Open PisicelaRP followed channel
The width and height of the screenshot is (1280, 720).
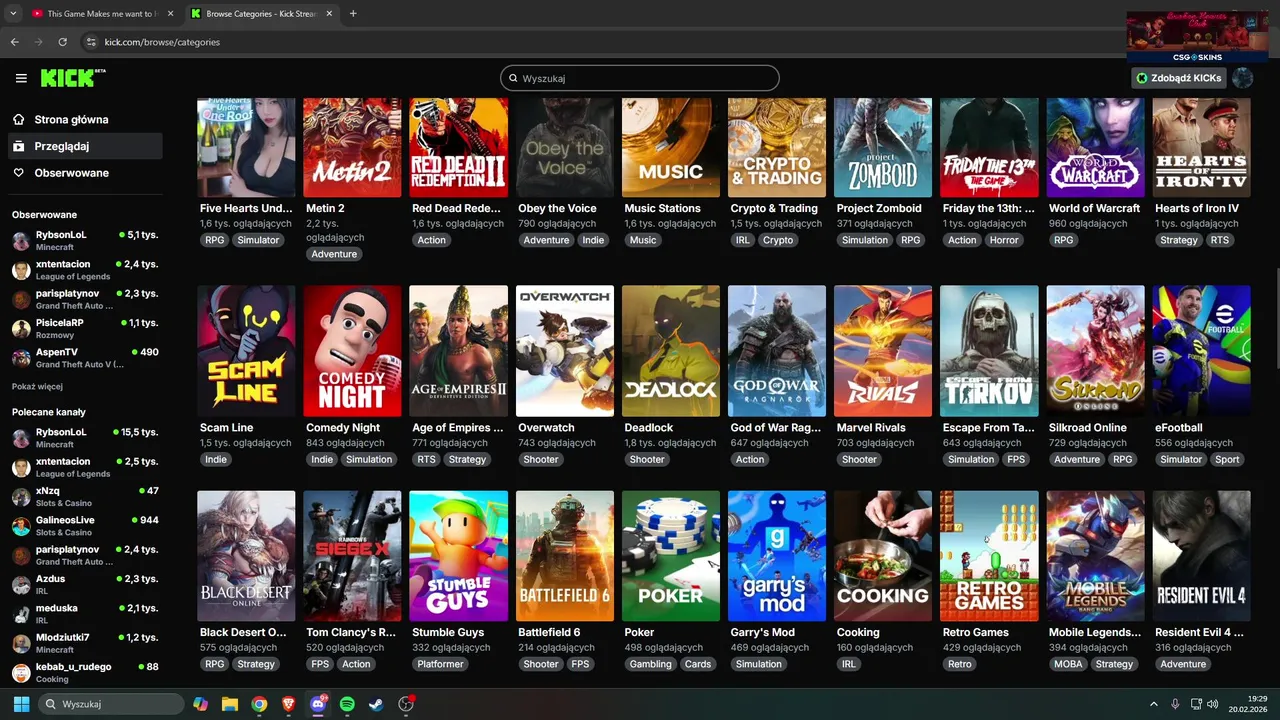click(x=84, y=329)
